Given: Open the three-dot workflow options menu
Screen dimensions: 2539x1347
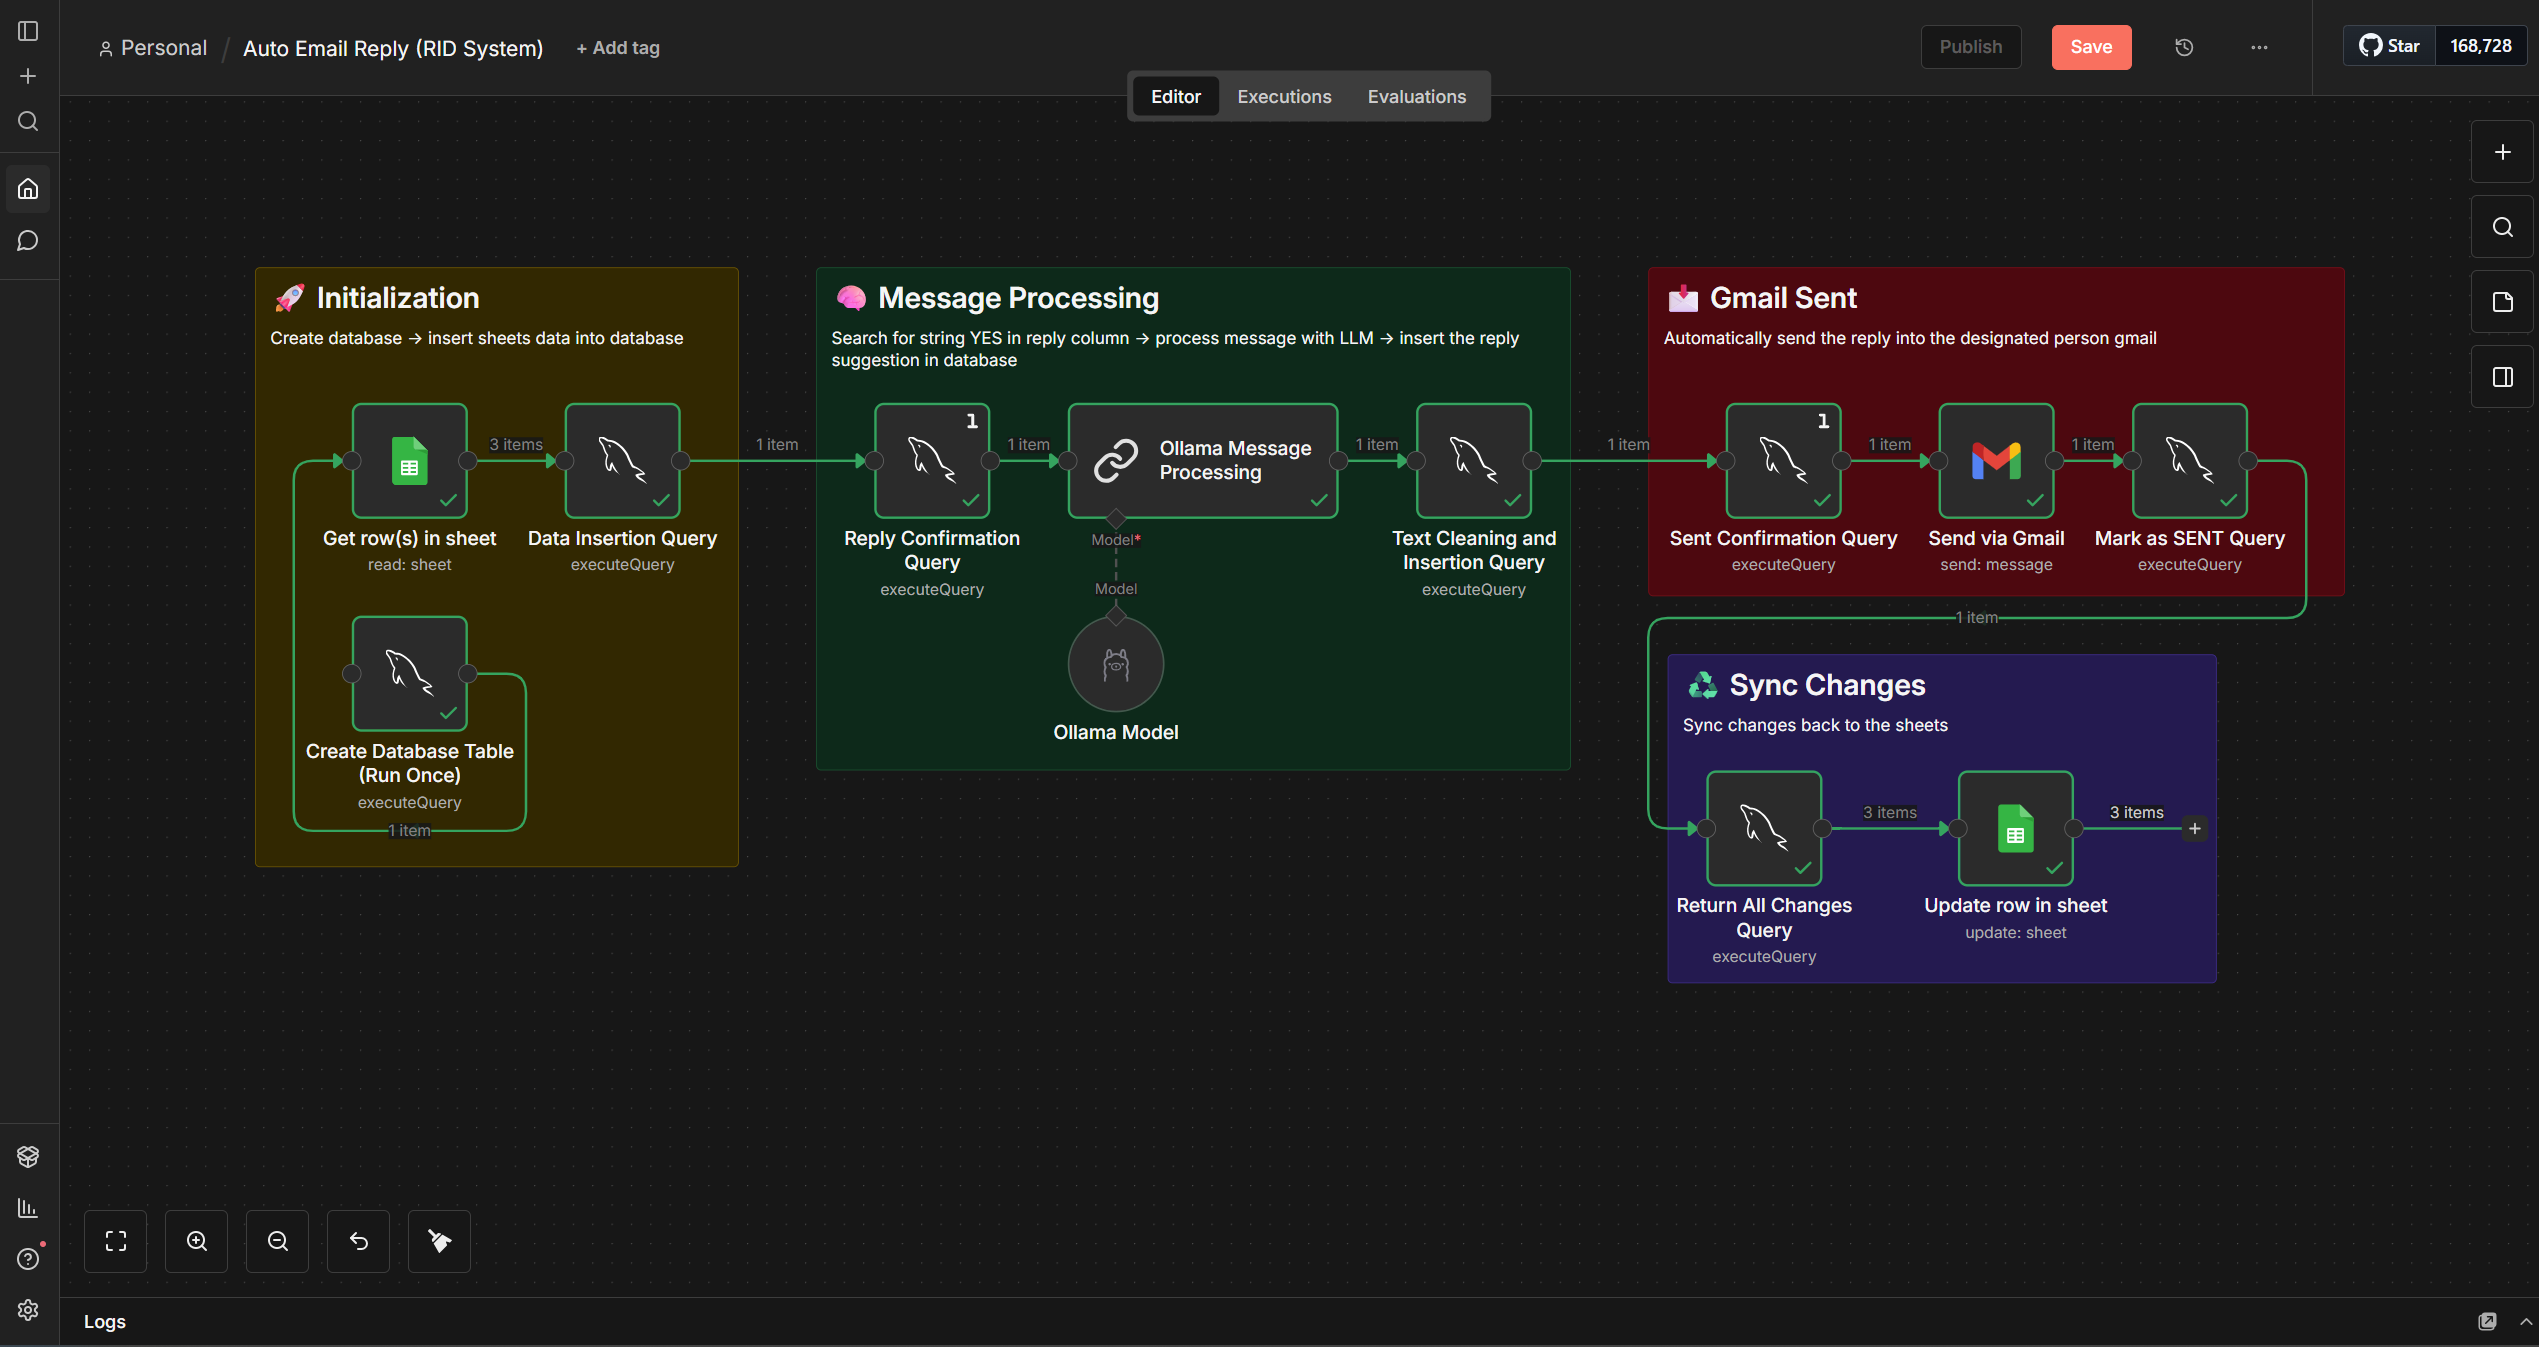Looking at the screenshot, I should pos(2259,47).
